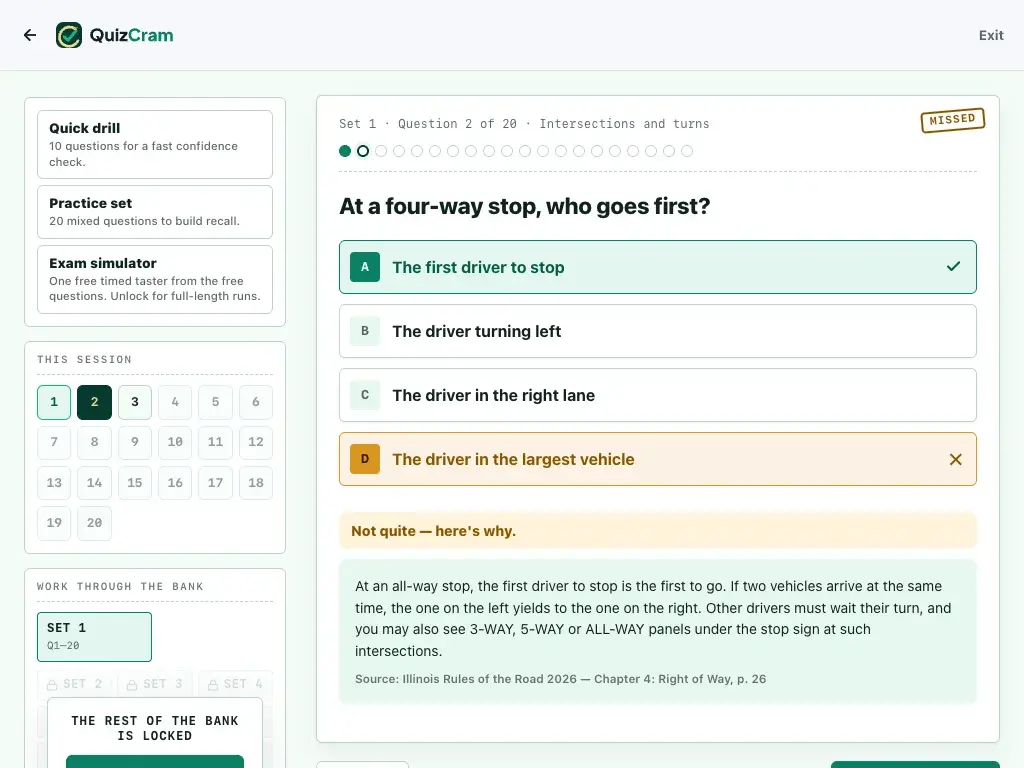Screen dimensions: 1024x768
Task: Click the question heading "At a four-way stop, who goes first?"
Action: 524,206
